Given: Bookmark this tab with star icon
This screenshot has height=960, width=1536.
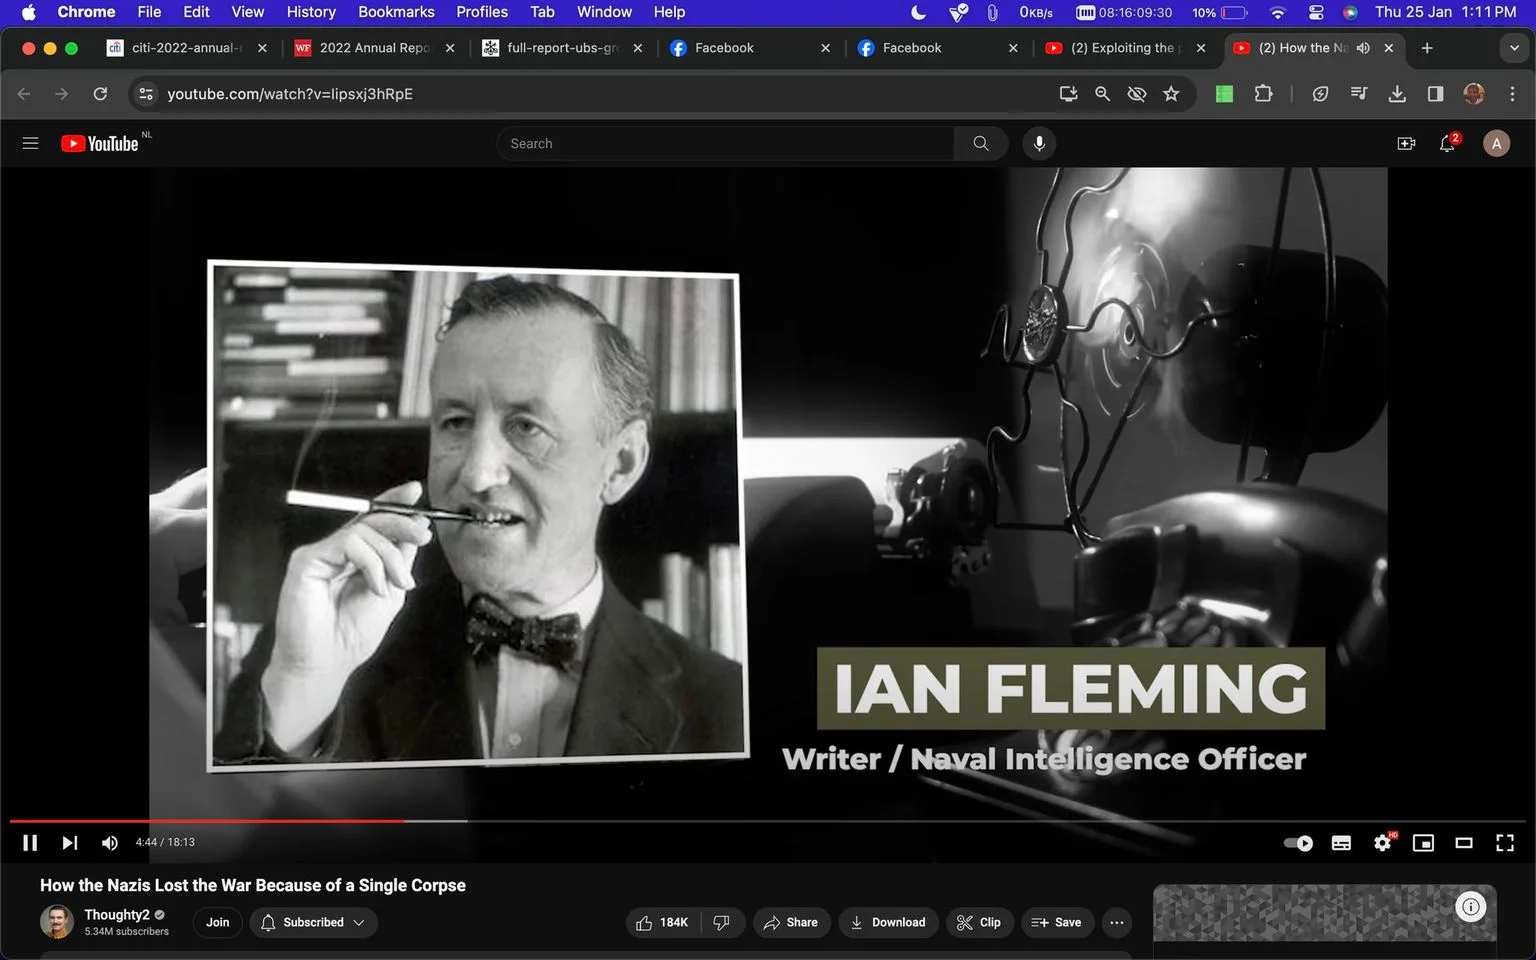Looking at the screenshot, I should (1171, 93).
